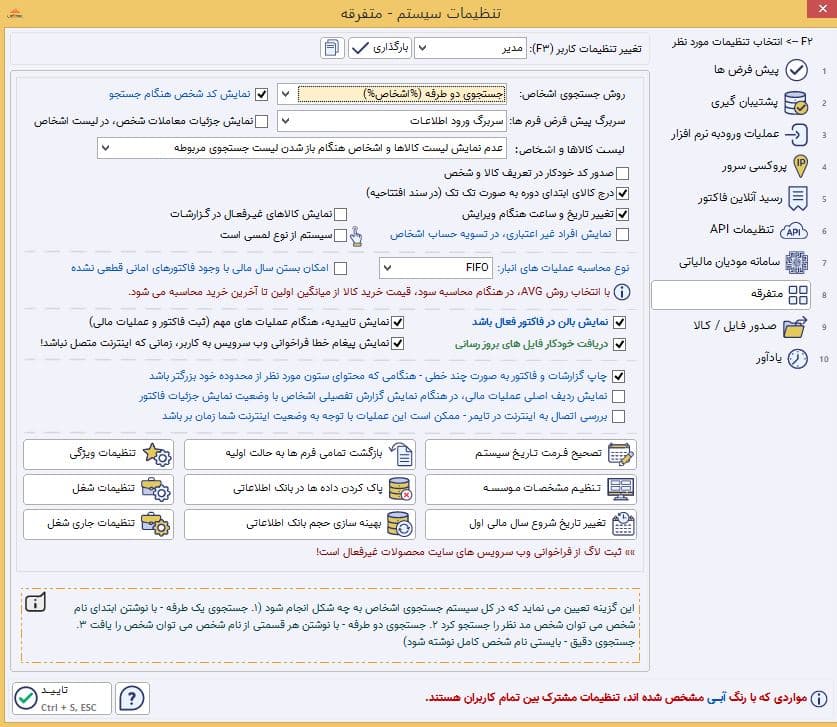Click the صدور فایل / کالا folder icon

(795, 327)
